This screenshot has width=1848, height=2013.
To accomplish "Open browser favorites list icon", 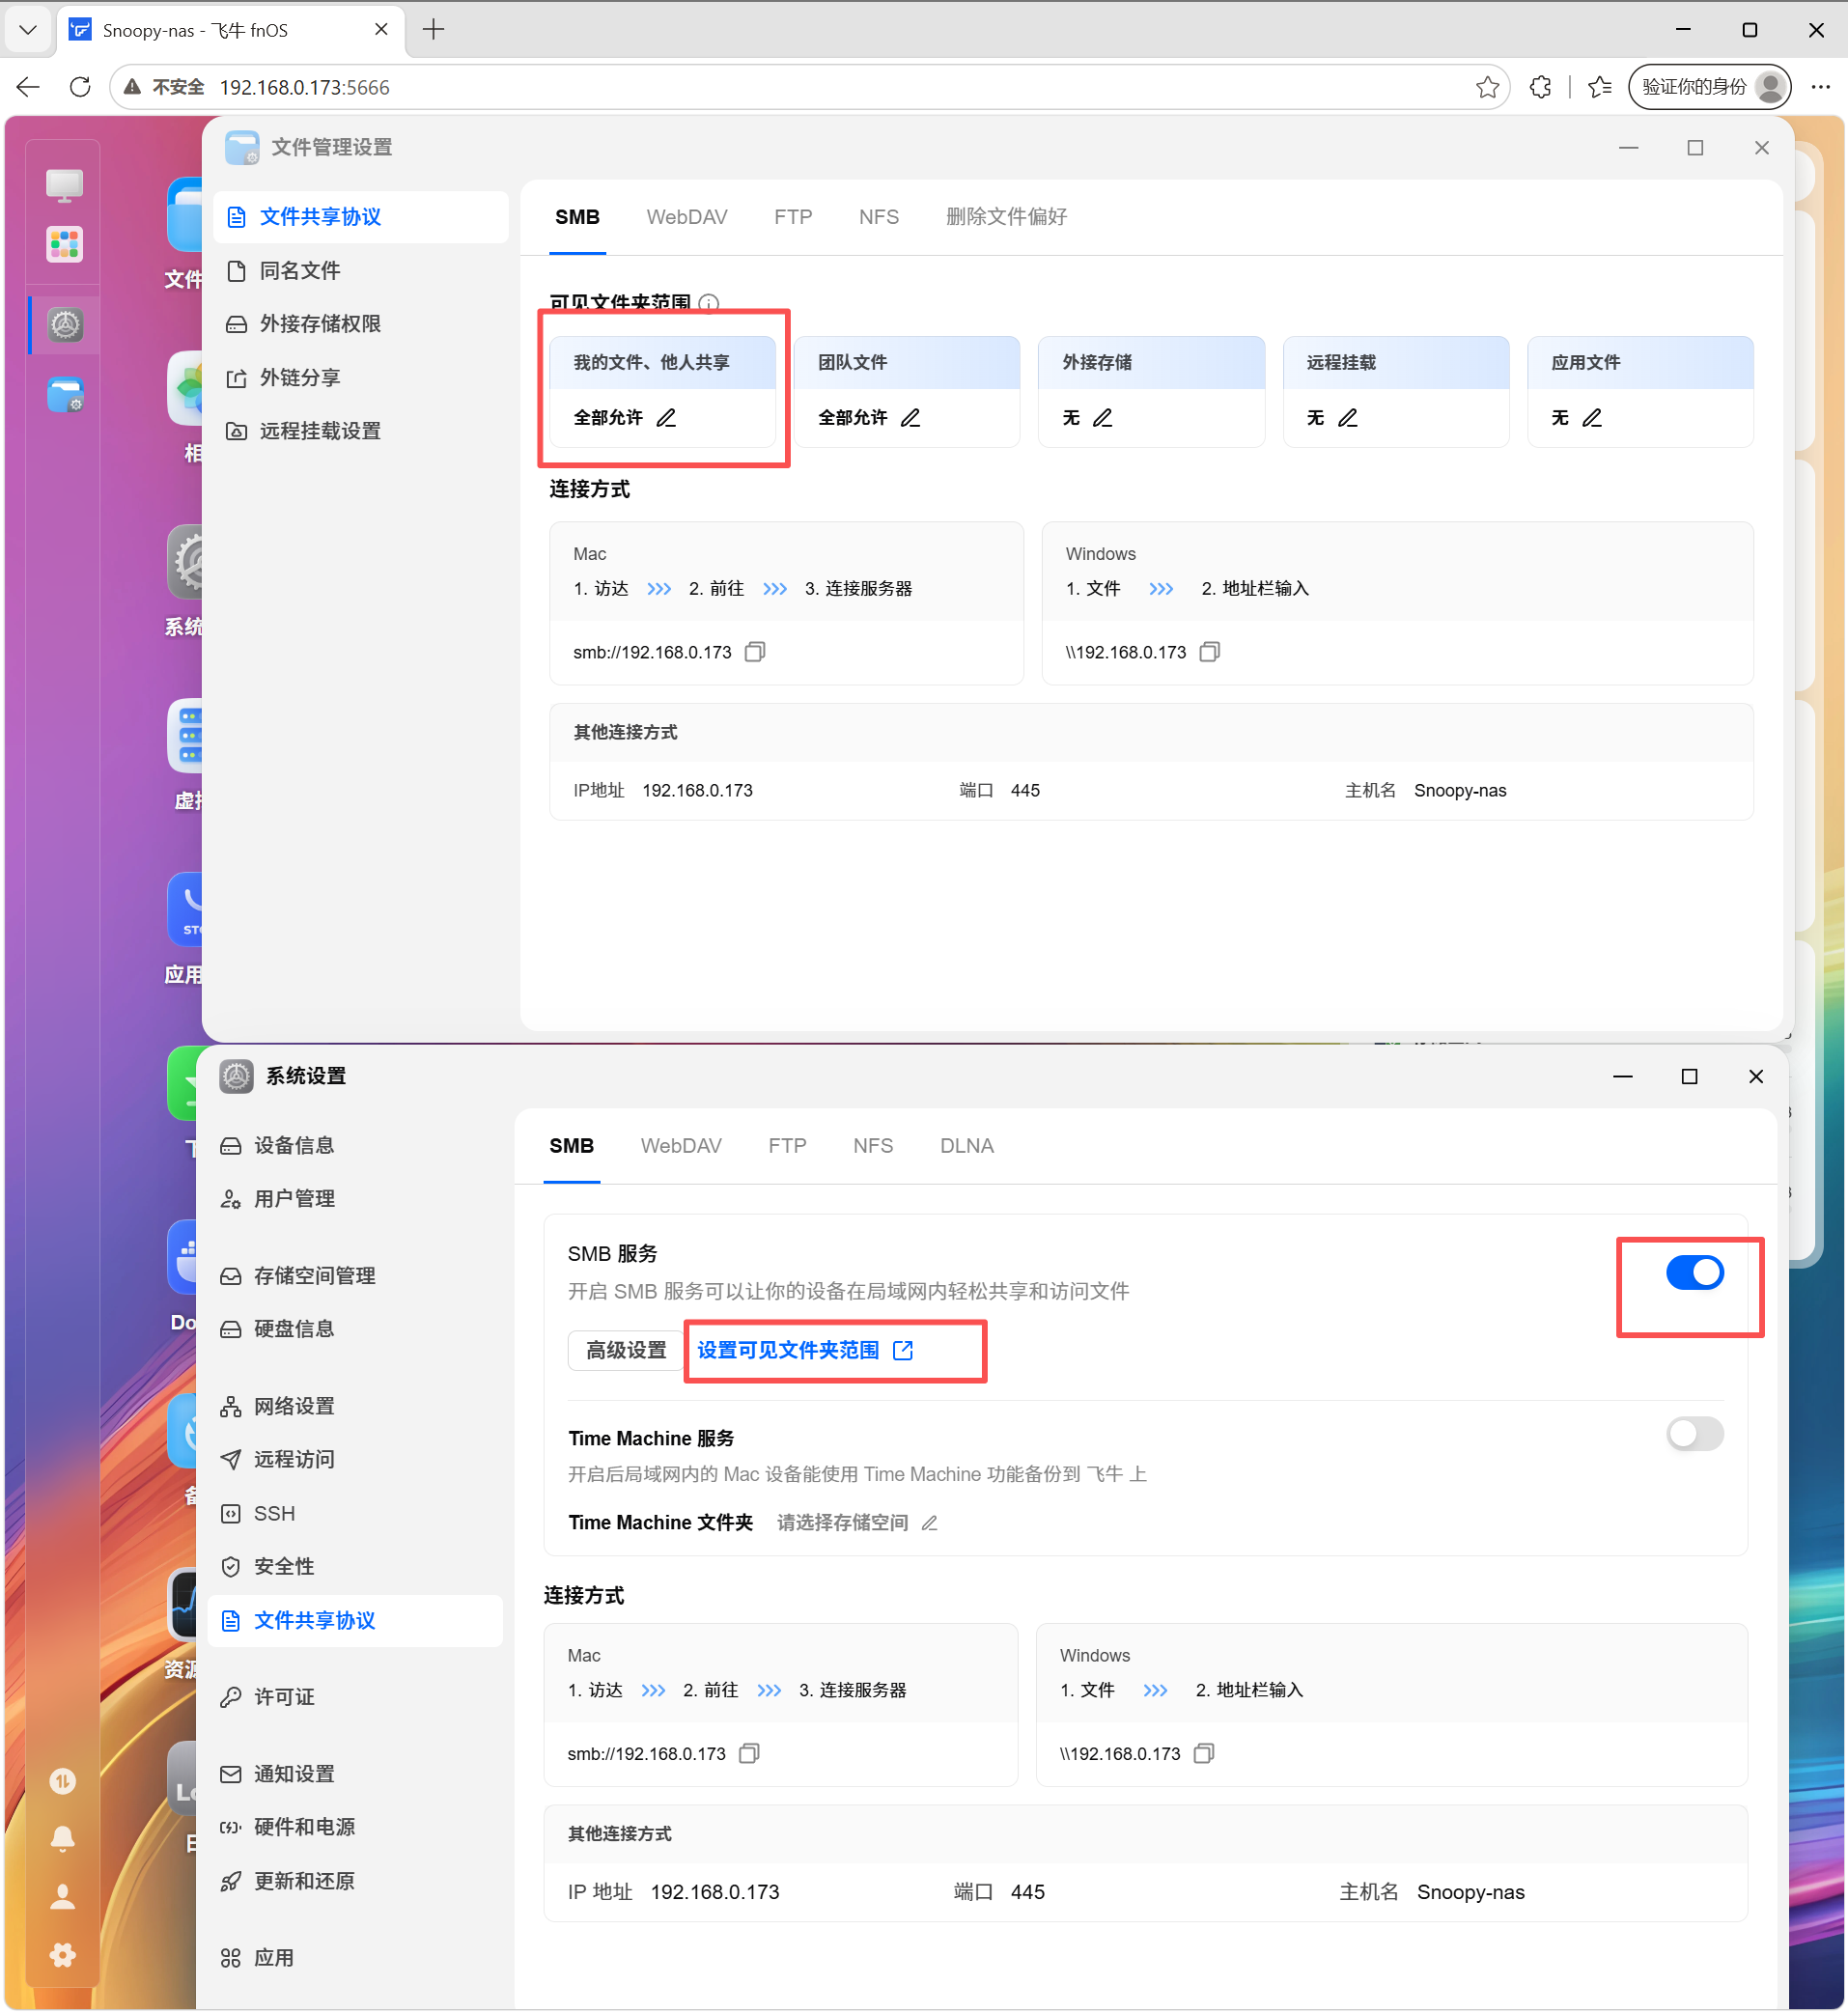I will click(1600, 87).
